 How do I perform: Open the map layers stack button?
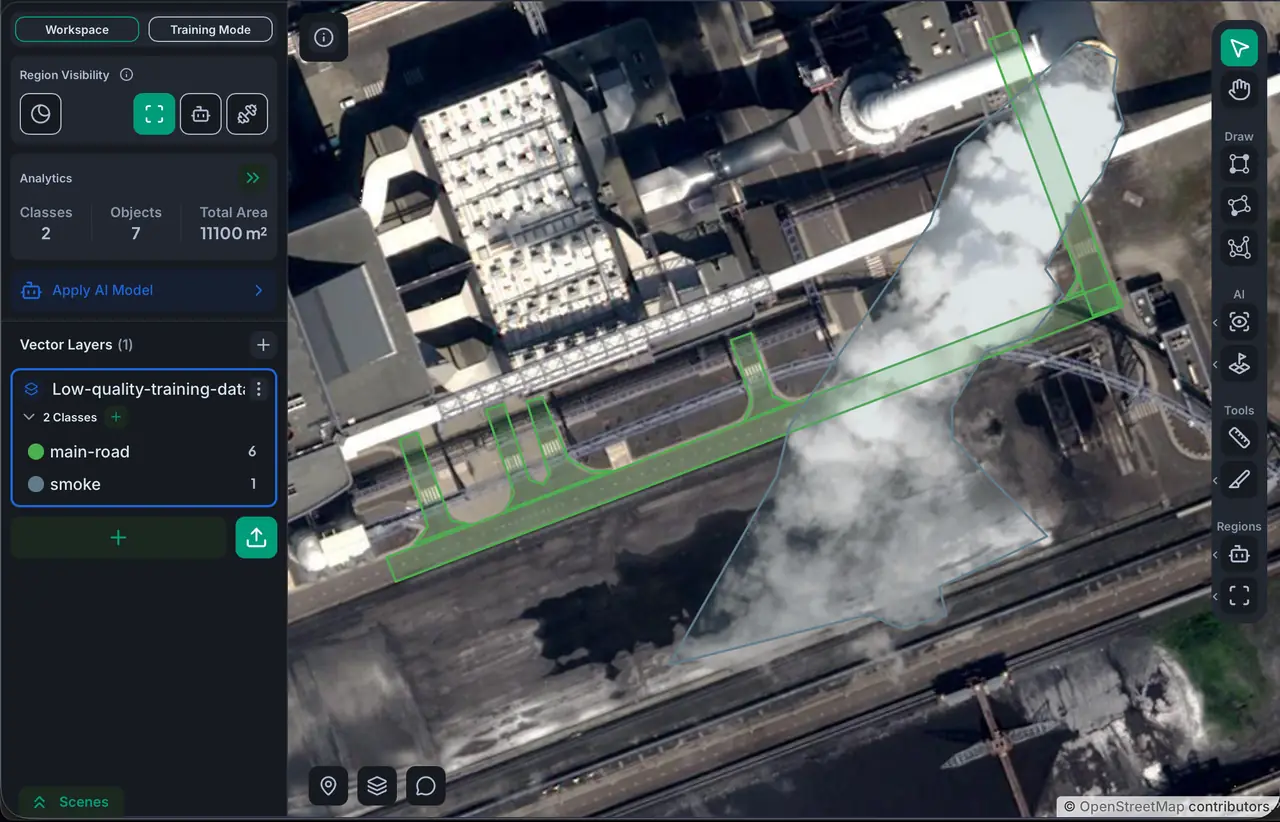[x=377, y=786]
